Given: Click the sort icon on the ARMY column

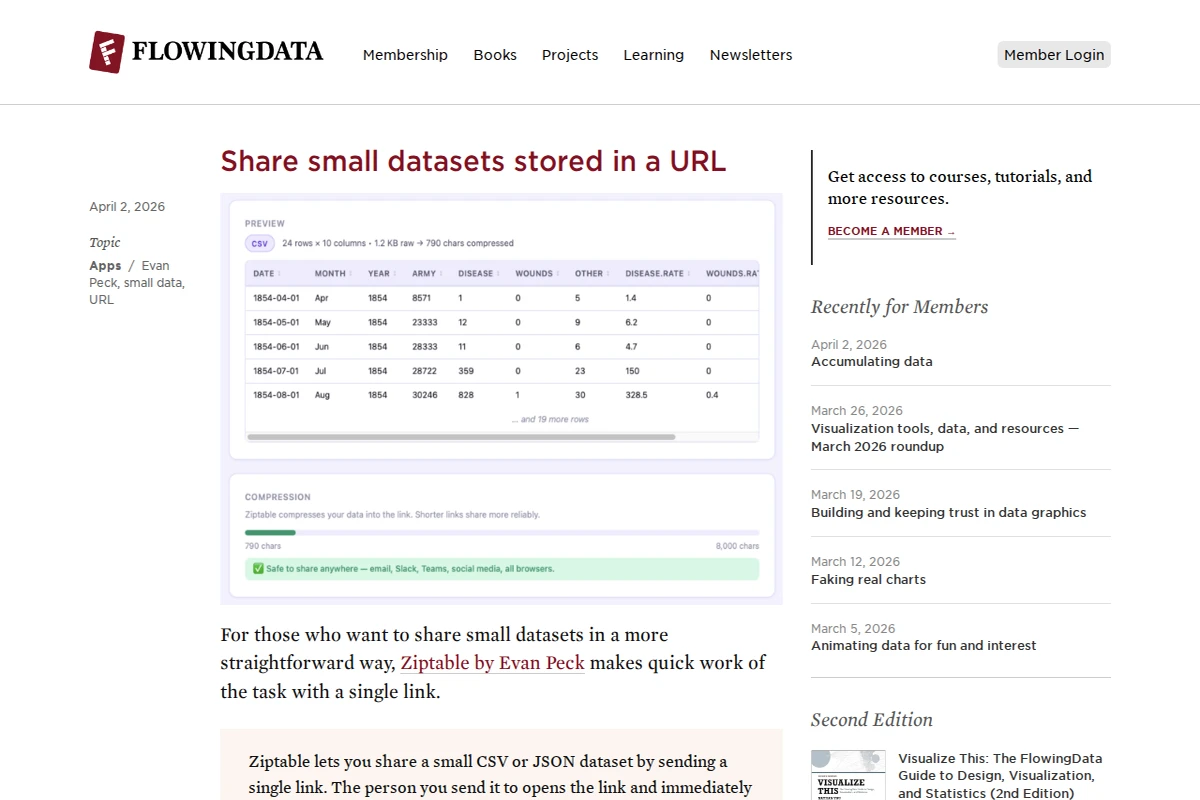Looking at the screenshot, I should 440,273.
